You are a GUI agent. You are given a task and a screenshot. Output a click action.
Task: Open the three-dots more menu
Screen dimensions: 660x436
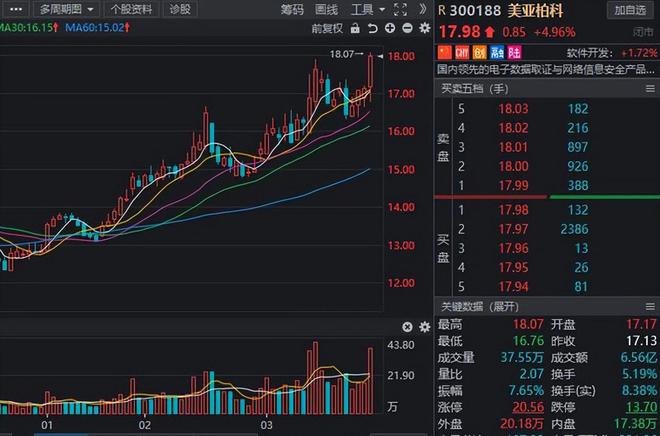pos(16,9)
